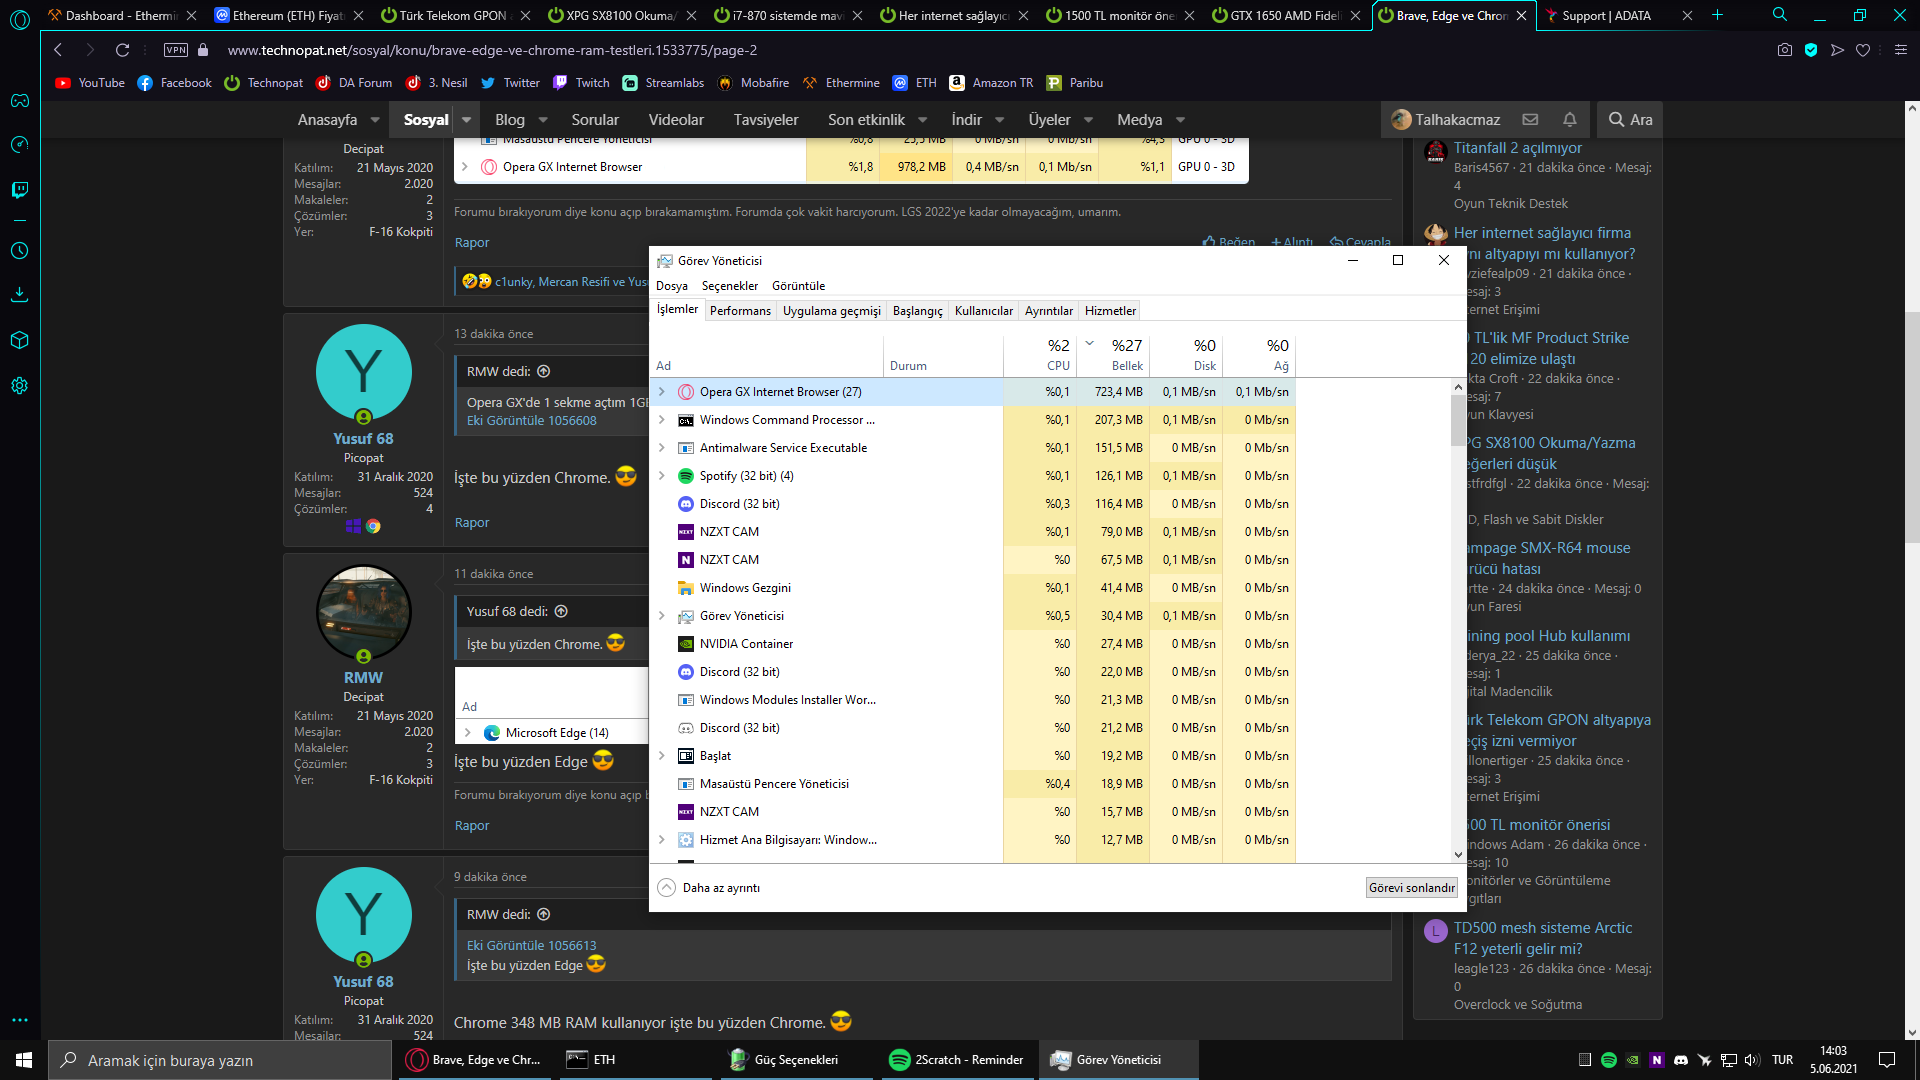
Task: Open sidebar downloads arrow icon
Action: click(19, 294)
